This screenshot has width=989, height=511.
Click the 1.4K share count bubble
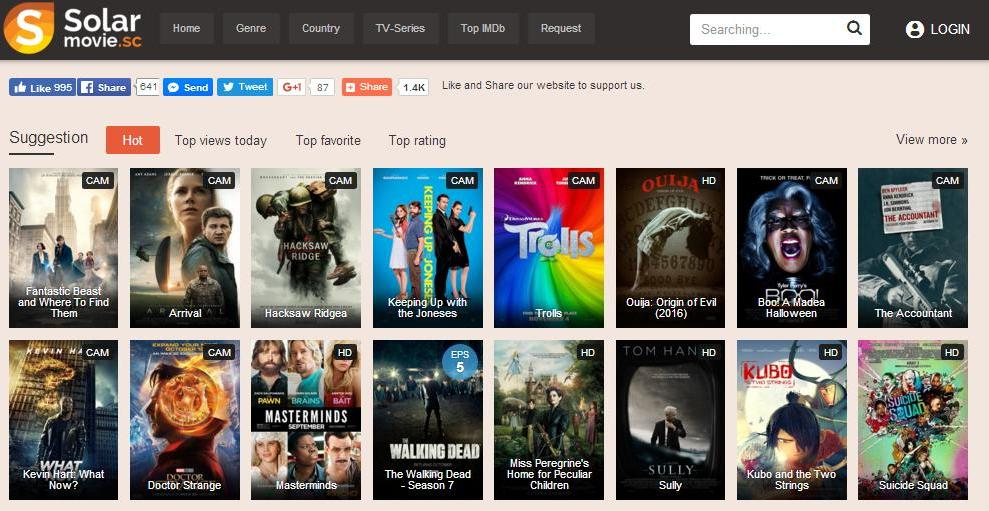(x=414, y=88)
